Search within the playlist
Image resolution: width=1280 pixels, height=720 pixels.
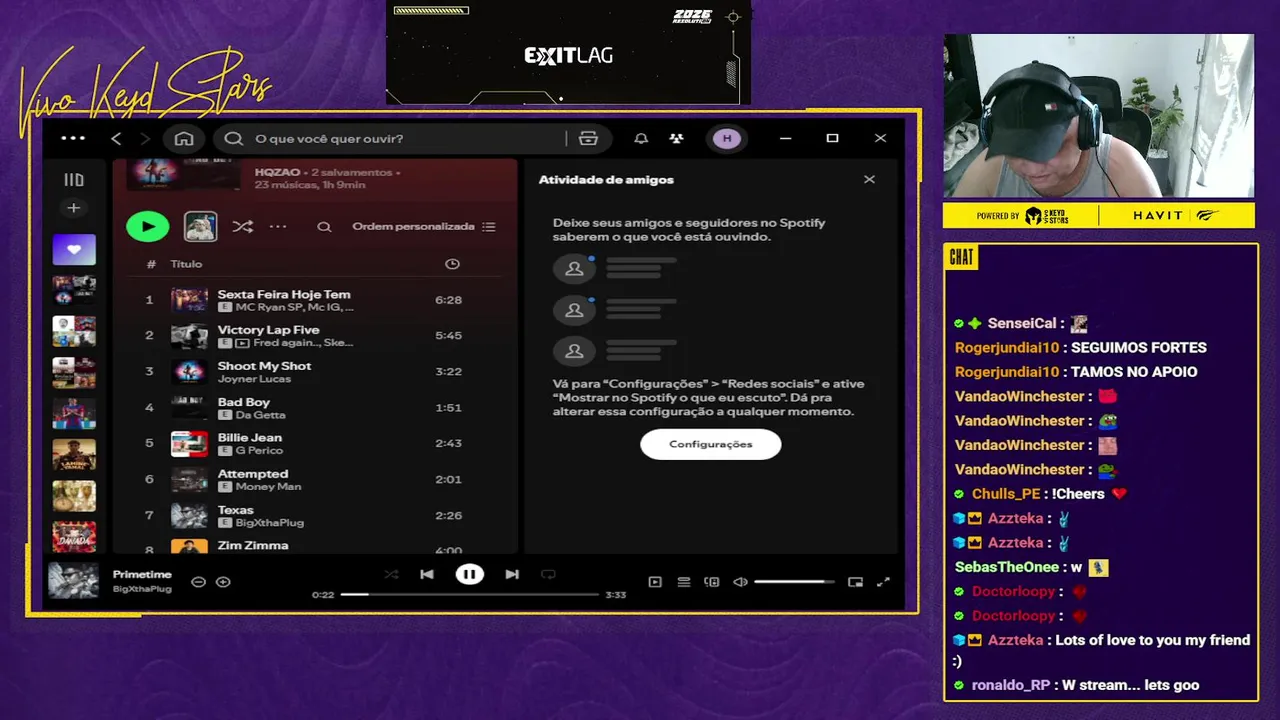click(324, 227)
